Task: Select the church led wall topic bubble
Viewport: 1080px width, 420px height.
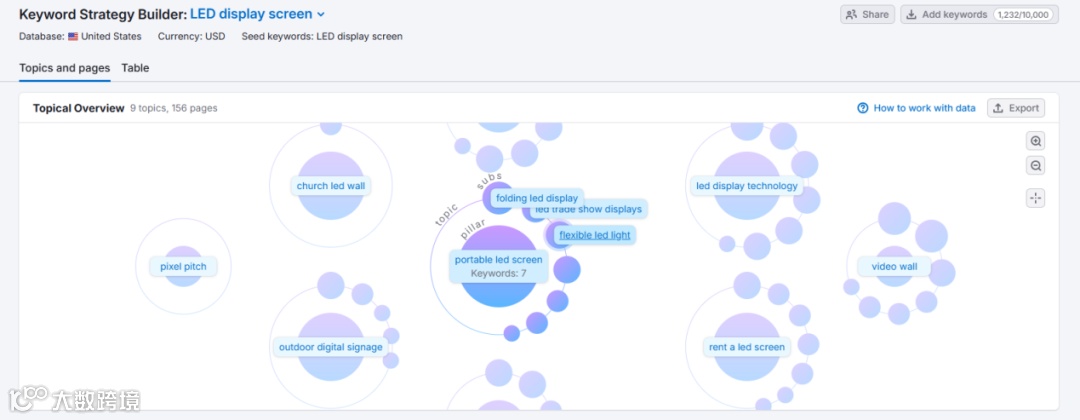Action: pyautogui.click(x=331, y=186)
